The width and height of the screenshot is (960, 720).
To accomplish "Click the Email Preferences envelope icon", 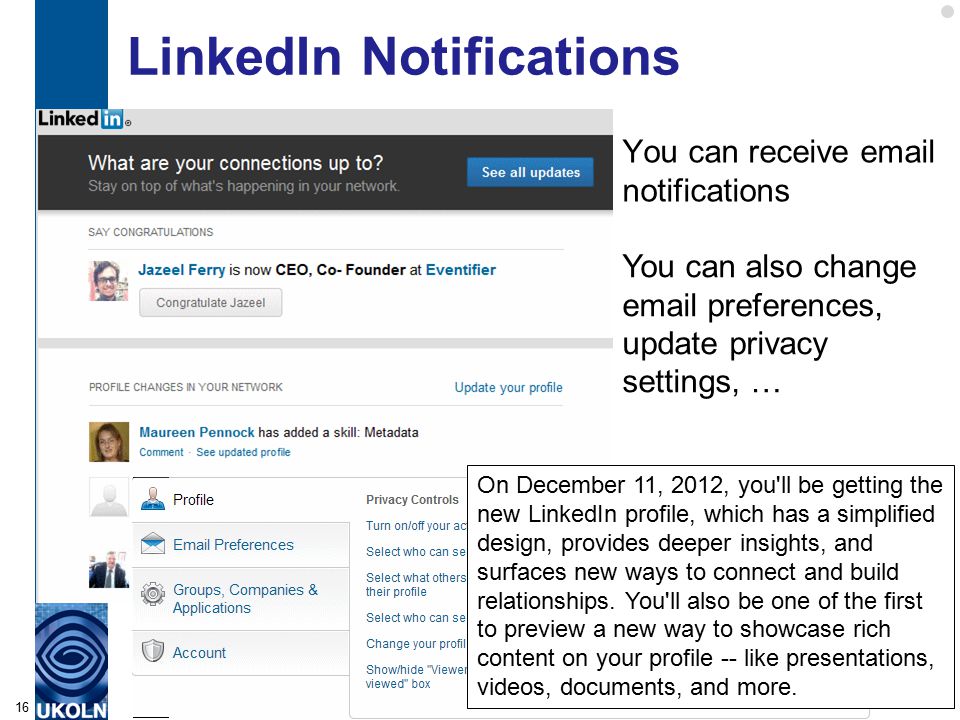I will [152, 544].
